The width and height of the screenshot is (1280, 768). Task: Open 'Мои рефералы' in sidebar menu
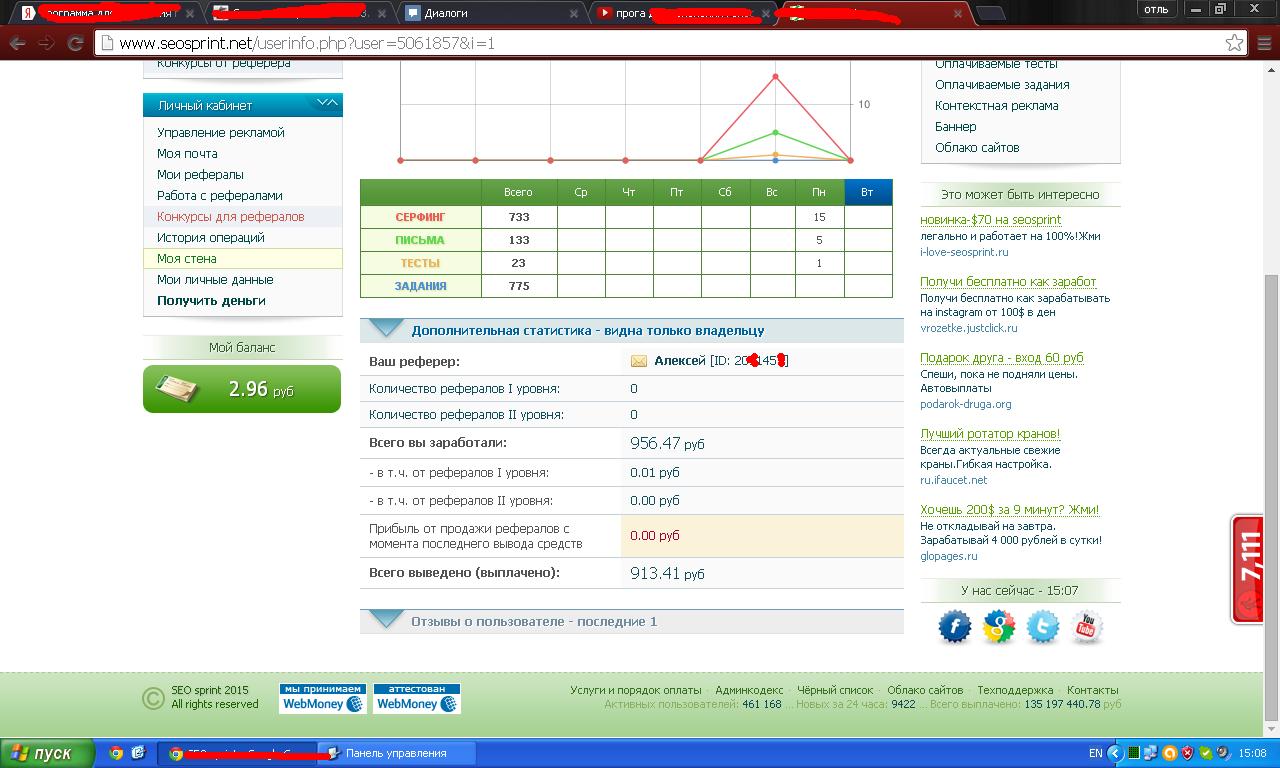coord(200,175)
